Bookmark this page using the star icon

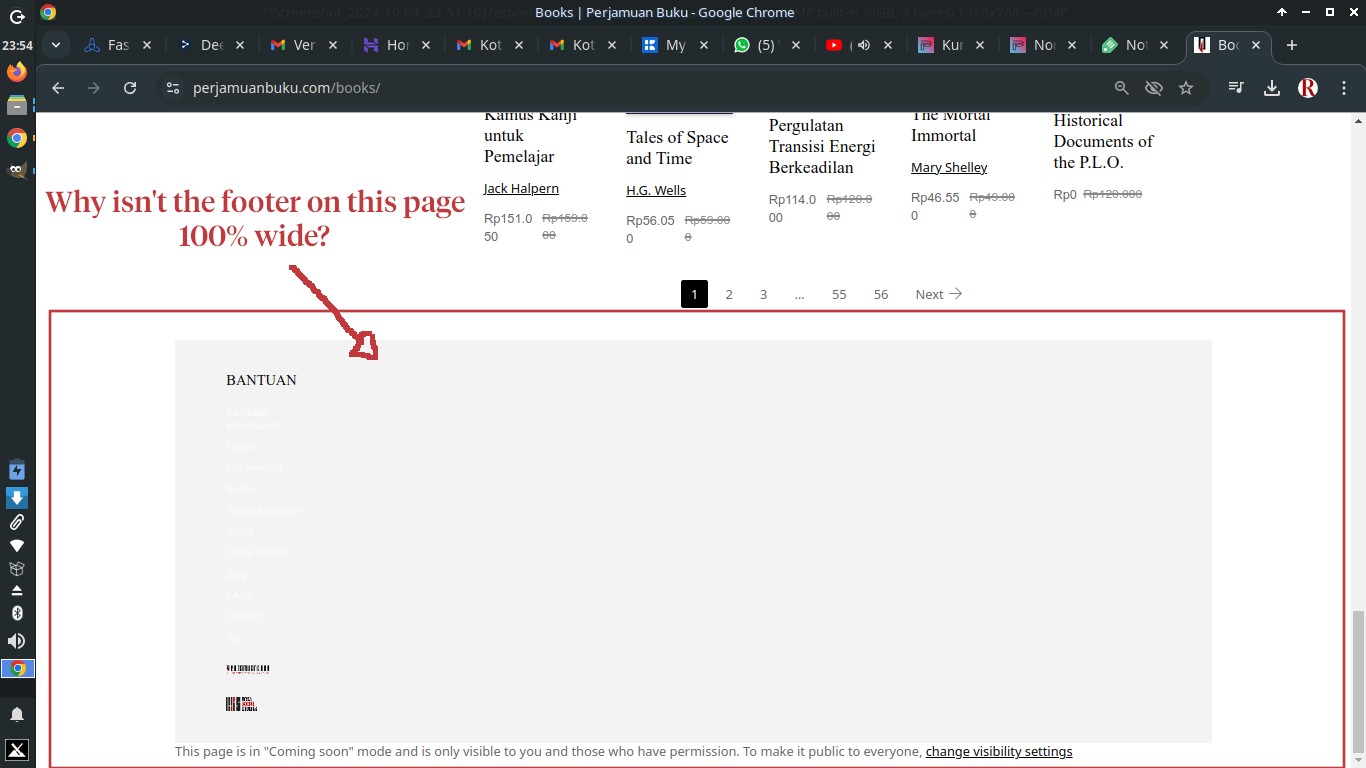[1186, 88]
